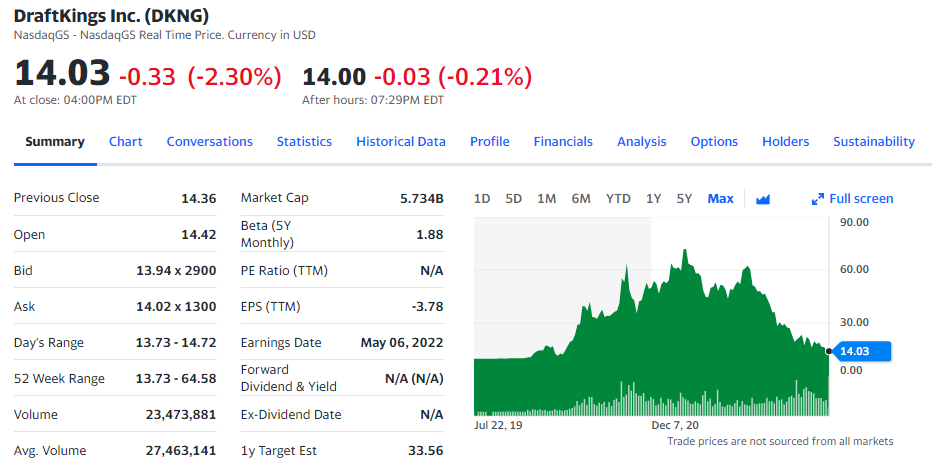932x473 pixels.
Task: Click the 90.00 y-axis label
Action: tap(854, 222)
